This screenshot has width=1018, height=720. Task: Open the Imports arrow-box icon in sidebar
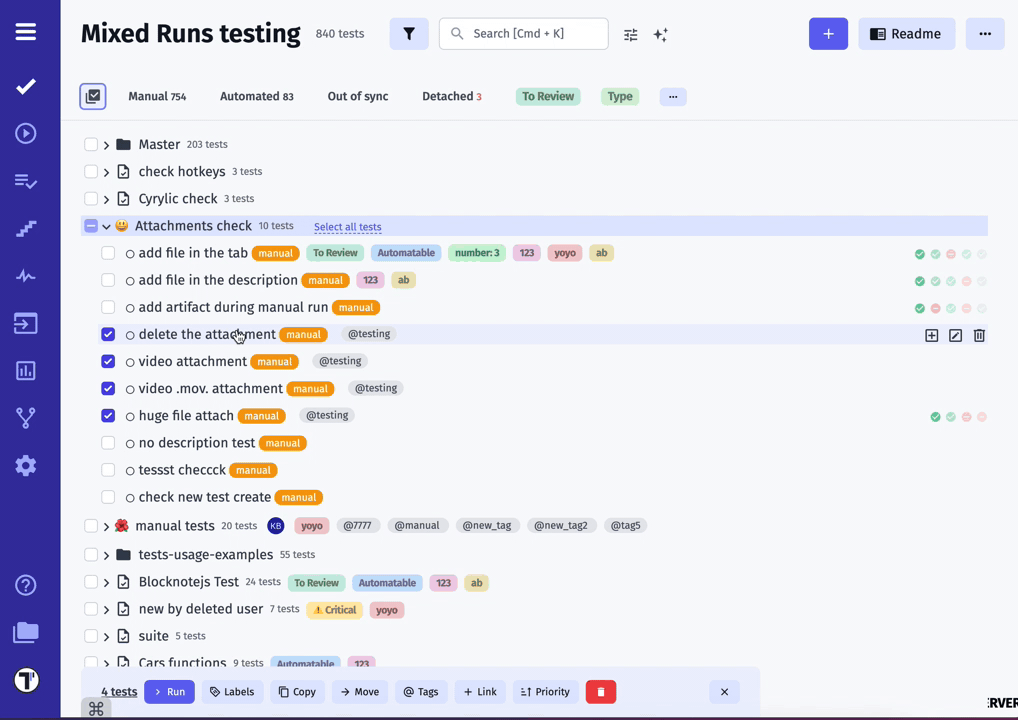pyautogui.click(x=26, y=323)
